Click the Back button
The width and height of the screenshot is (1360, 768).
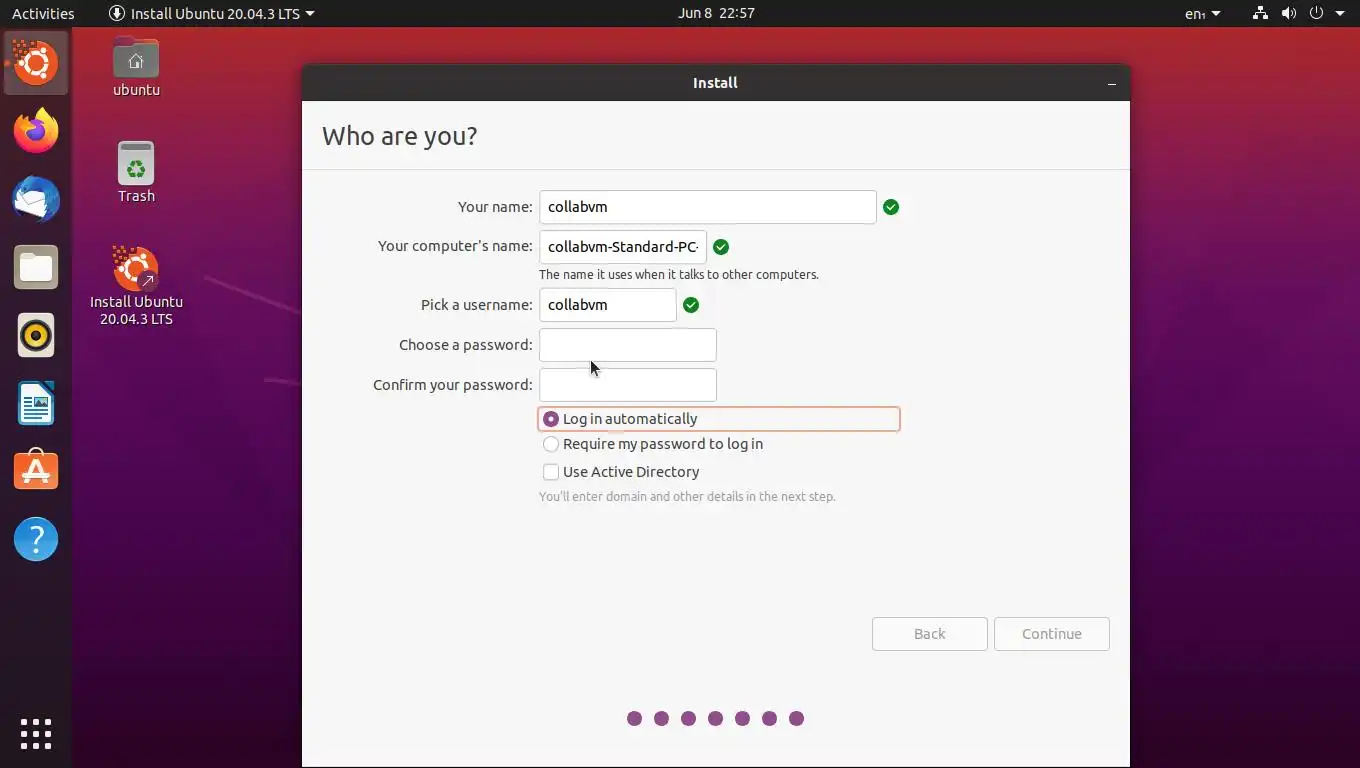(930, 634)
